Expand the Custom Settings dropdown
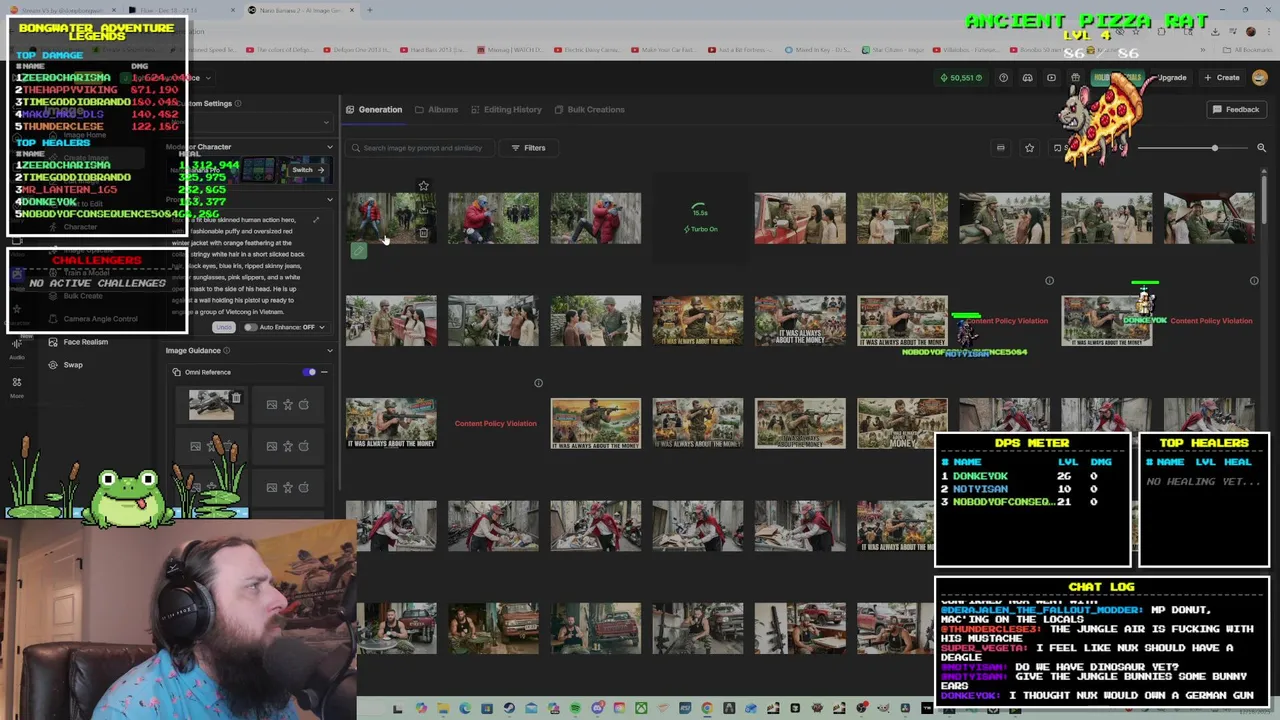The image size is (1280, 720). coord(326,123)
